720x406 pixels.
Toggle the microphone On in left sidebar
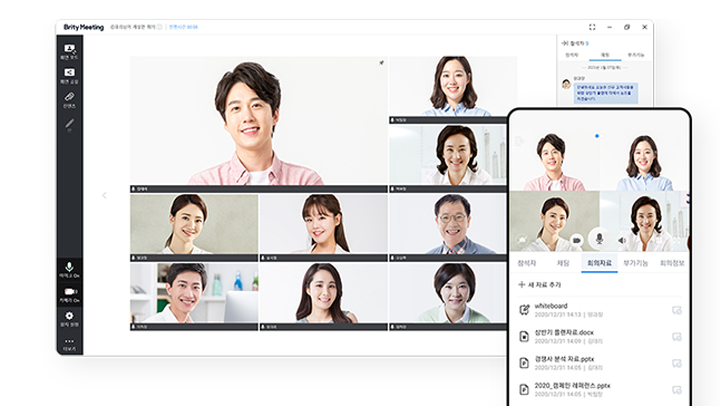tap(70, 269)
